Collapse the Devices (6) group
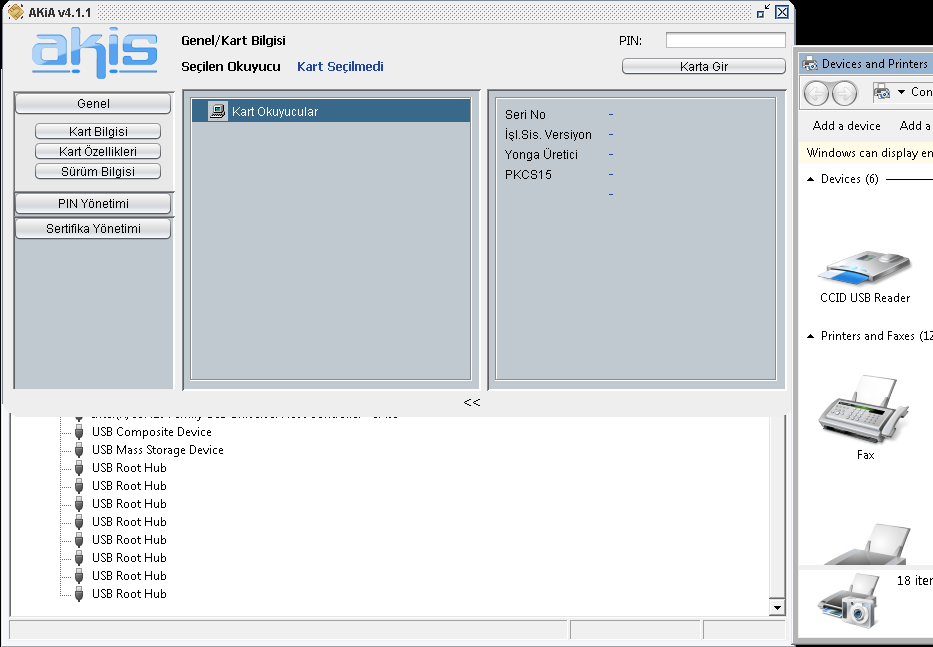The image size is (933, 647). 811,179
